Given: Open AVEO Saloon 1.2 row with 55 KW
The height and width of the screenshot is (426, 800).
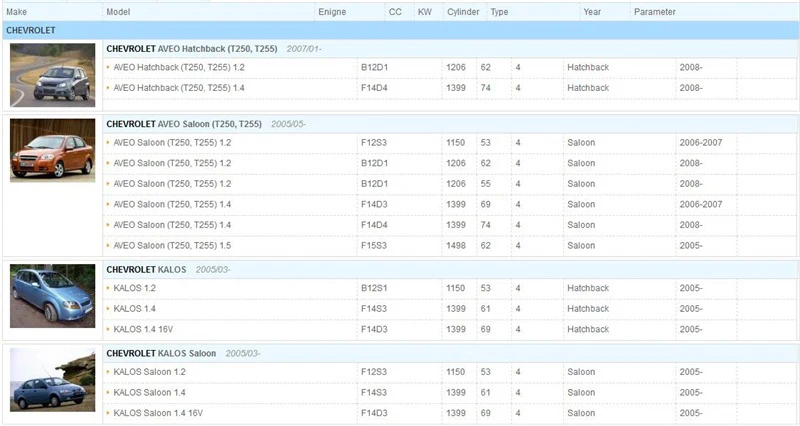Looking at the screenshot, I should 172,184.
